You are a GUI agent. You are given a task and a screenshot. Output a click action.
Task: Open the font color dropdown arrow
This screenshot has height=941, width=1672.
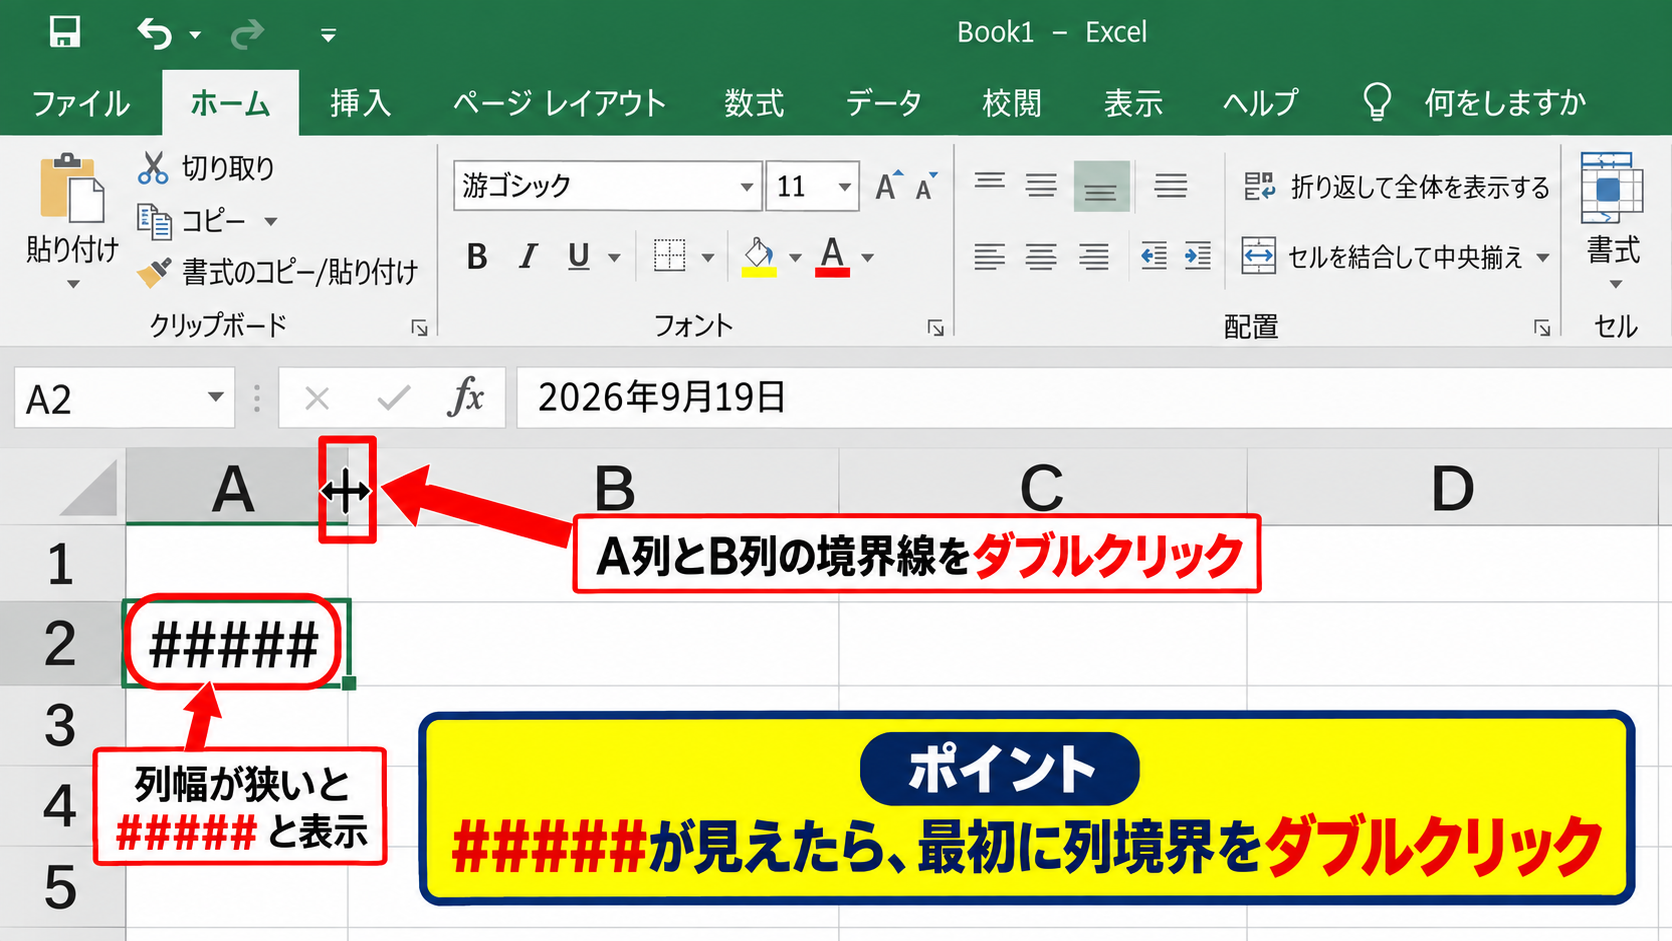[868, 258]
